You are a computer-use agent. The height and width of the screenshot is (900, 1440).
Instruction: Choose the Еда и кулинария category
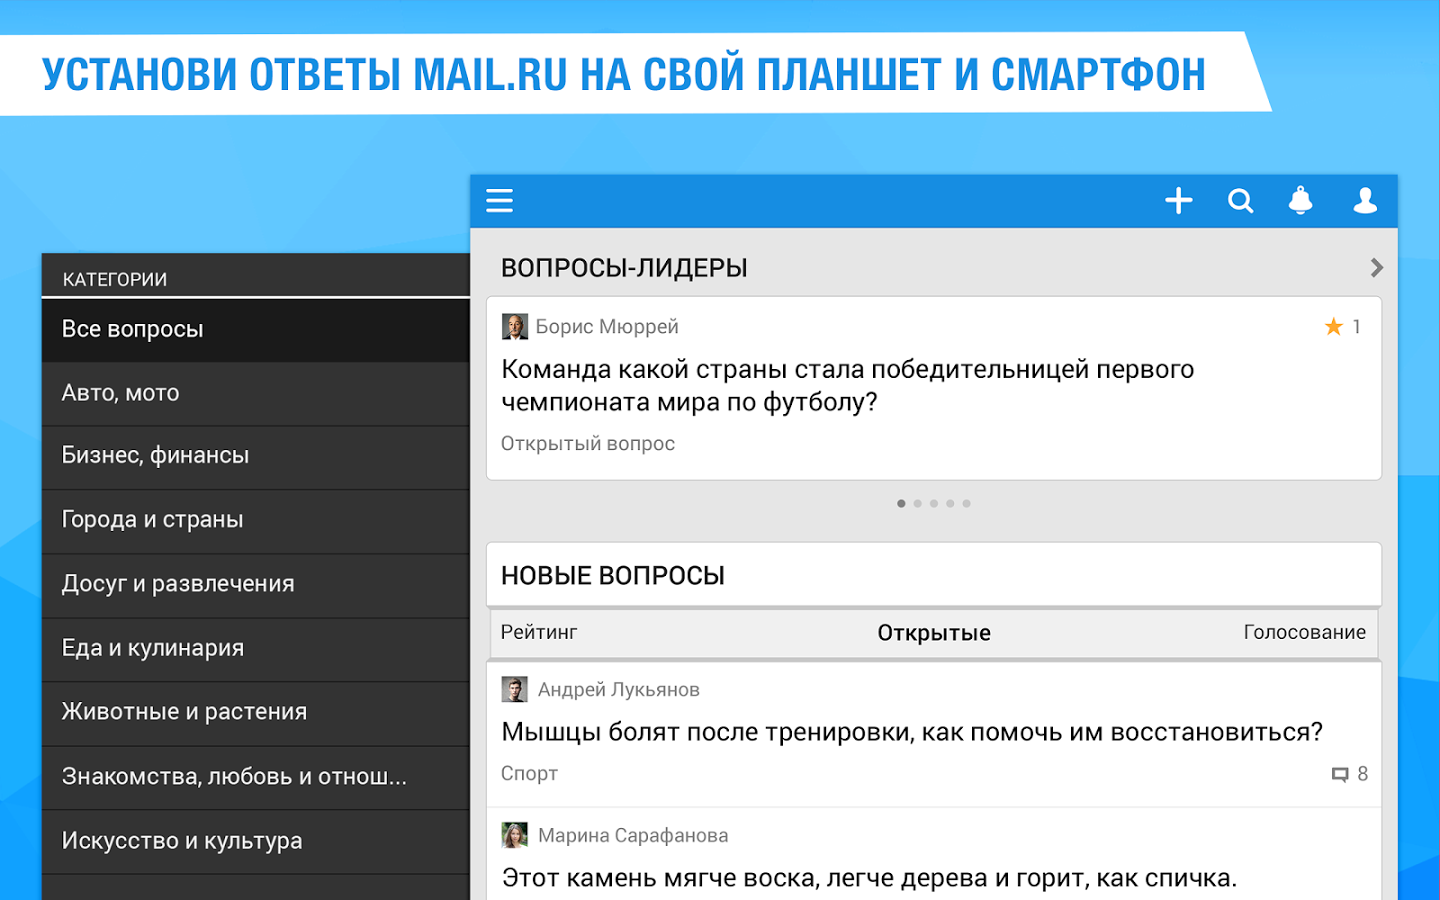(x=256, y=650)
